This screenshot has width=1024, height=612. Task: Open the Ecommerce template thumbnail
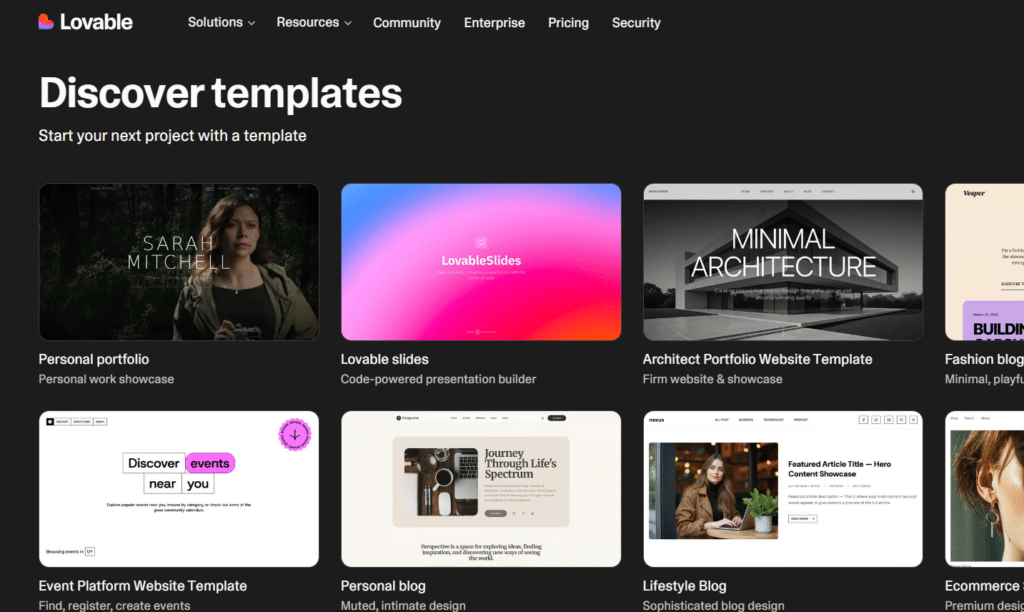(984, 489)
